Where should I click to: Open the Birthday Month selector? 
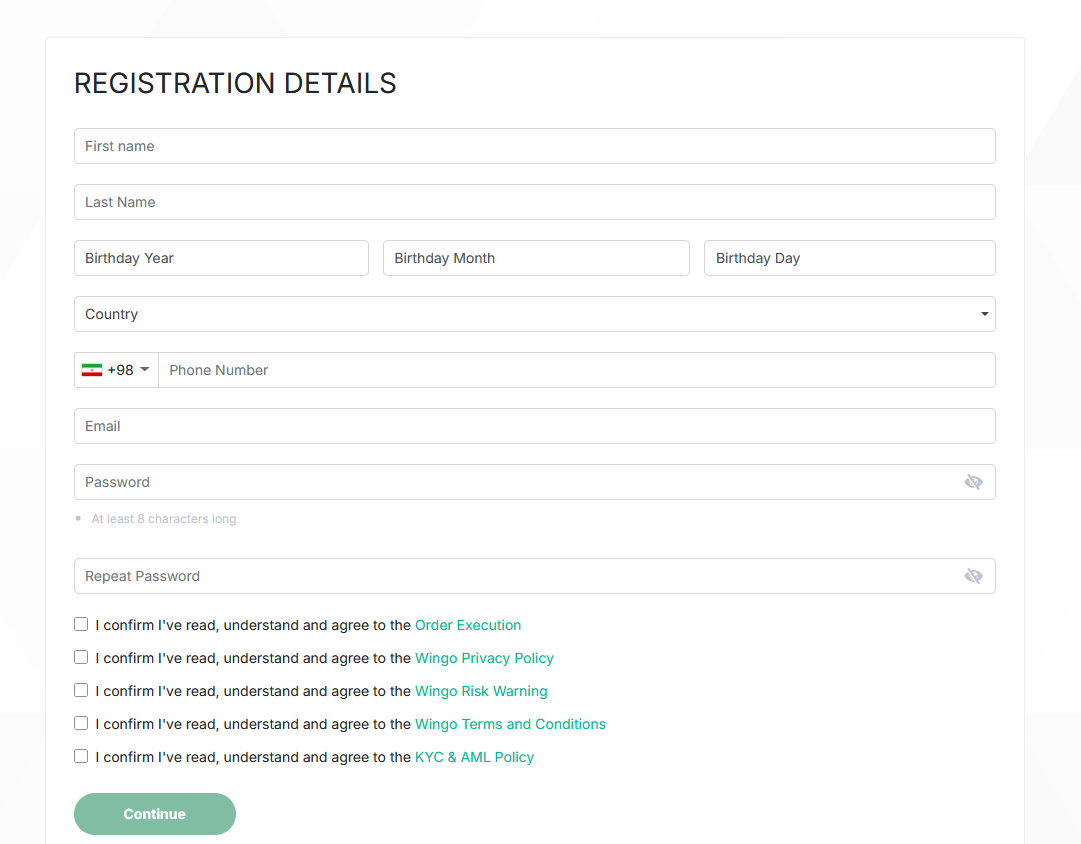536,258
